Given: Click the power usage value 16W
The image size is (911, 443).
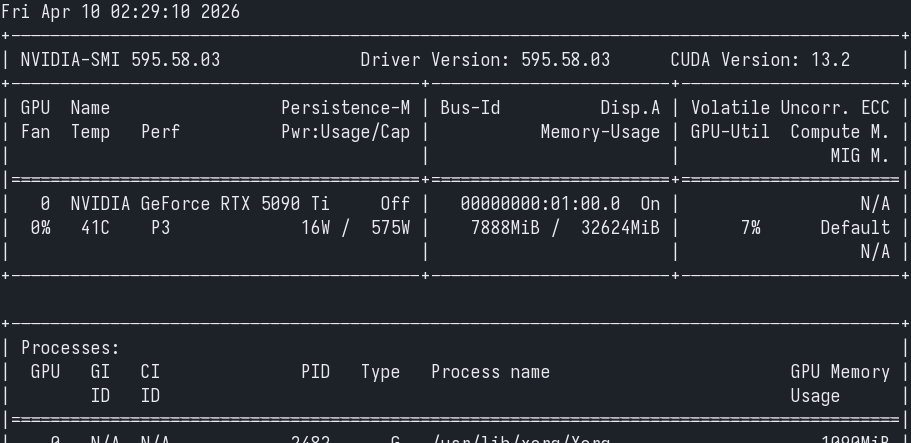Looking at the screenshot, I should pos(315,228).
